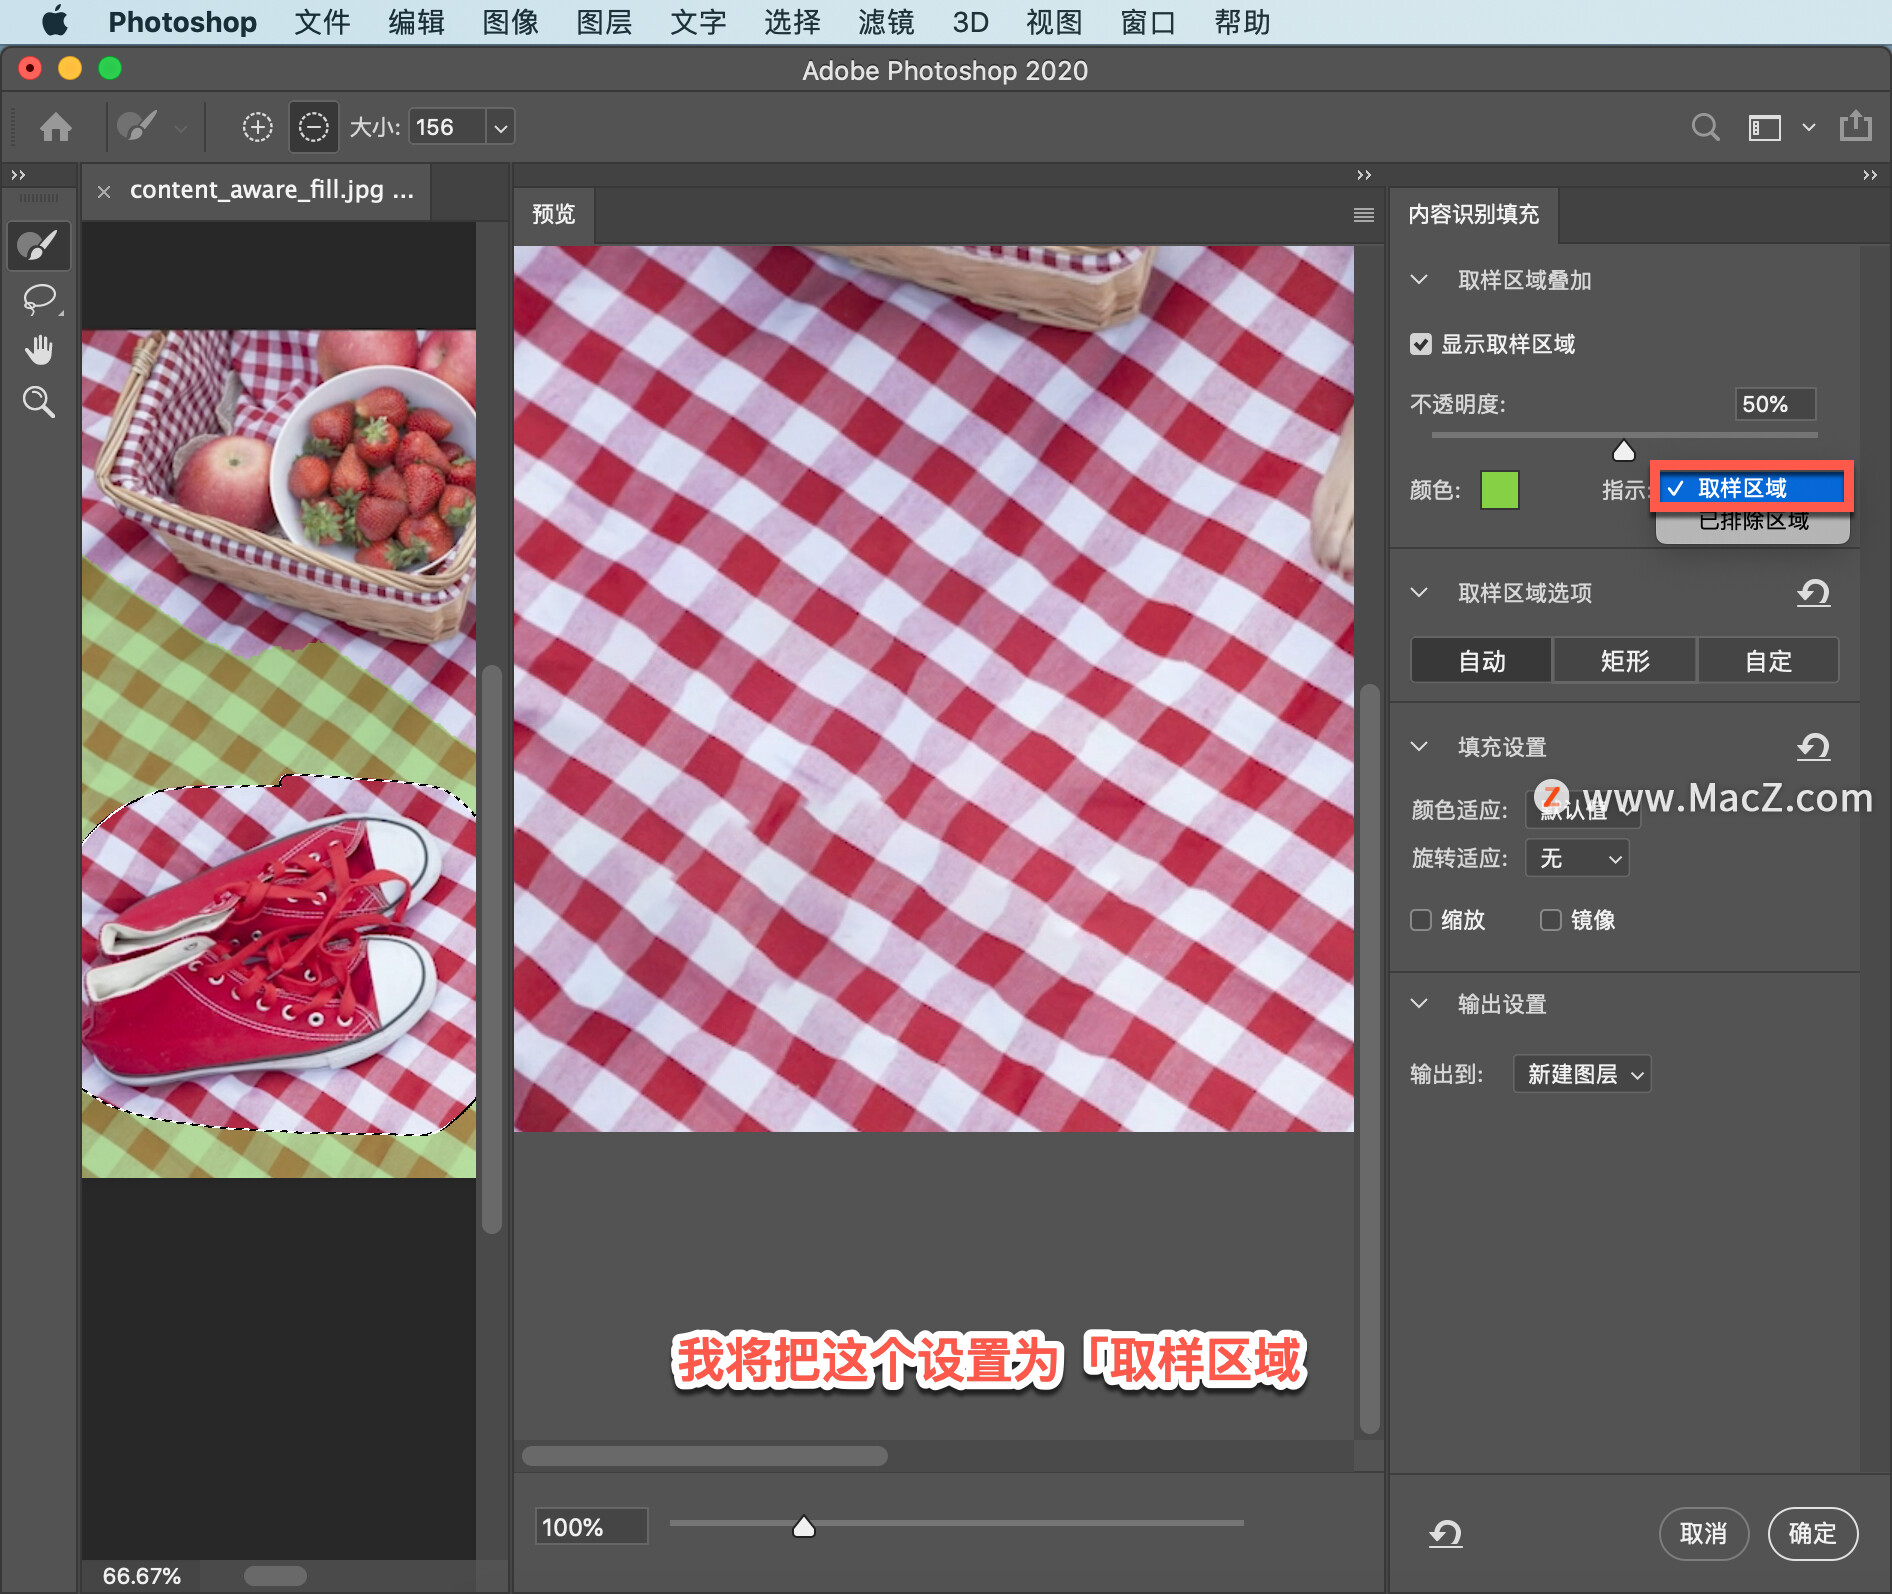Enable the 缩放 checkbox
Image resolution: width=1892 pixels, height=1594 pixels.
pos(1421,920)
